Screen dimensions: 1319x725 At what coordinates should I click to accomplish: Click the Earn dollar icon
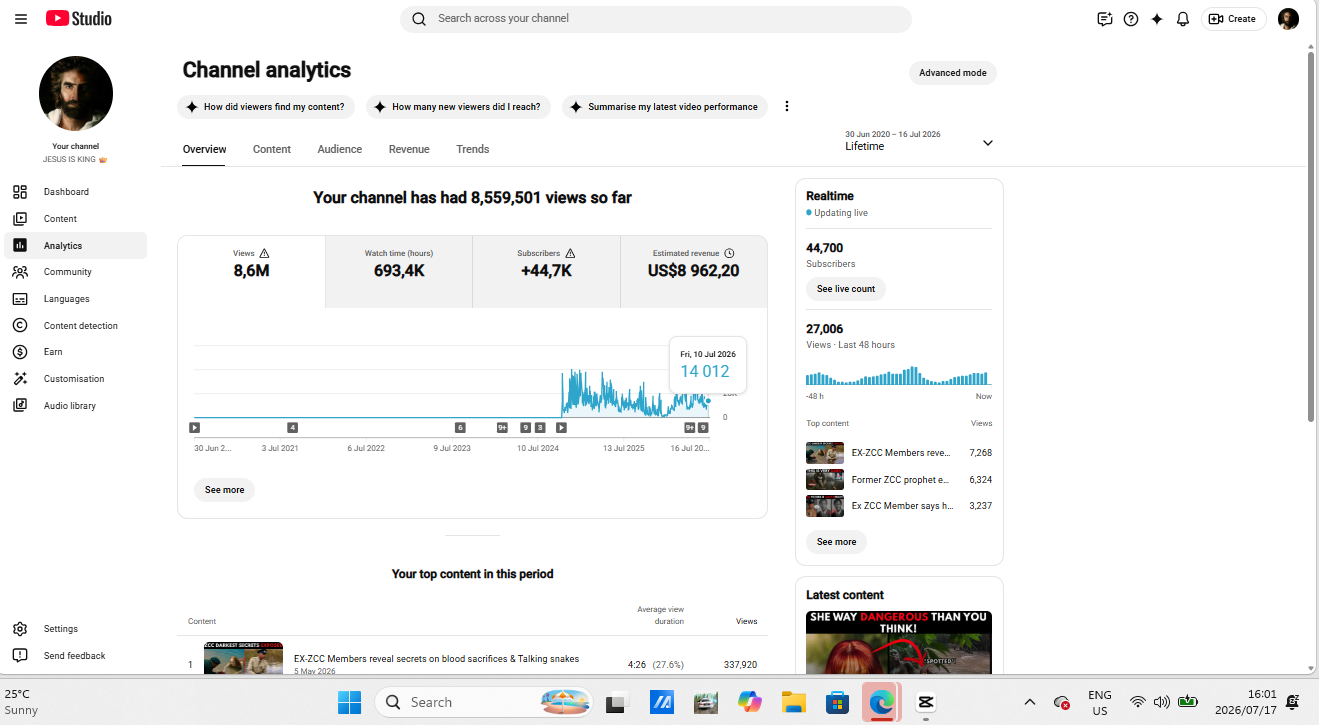pyautogui.click(x=20, y=352)
